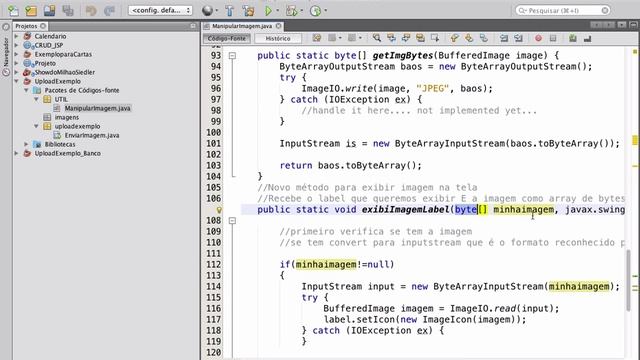
Task: Click the Last Edit icon in editor toolbar
Action: coord(317,38)
